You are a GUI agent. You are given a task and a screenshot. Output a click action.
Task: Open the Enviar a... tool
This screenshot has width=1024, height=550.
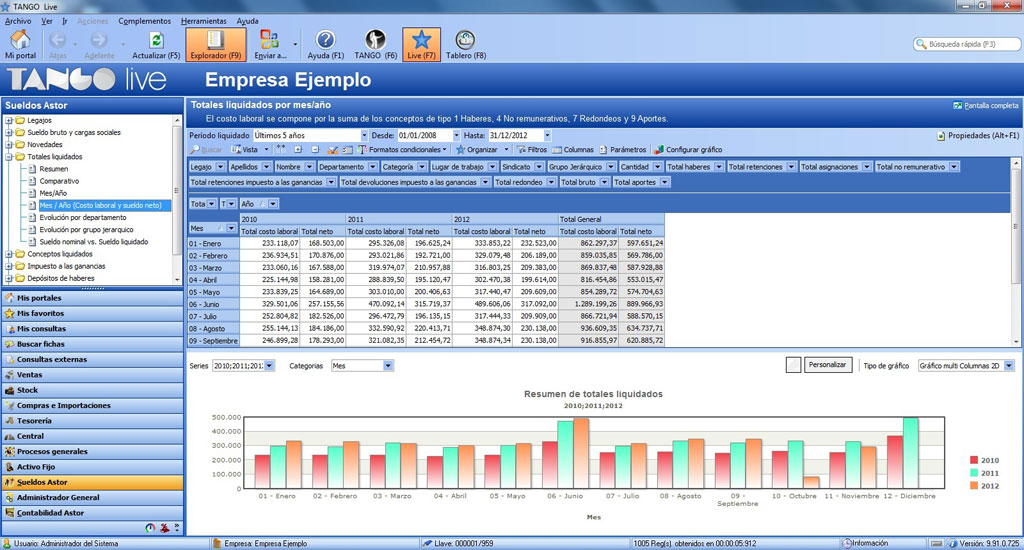pyautogui.click(x=270, y=44)
